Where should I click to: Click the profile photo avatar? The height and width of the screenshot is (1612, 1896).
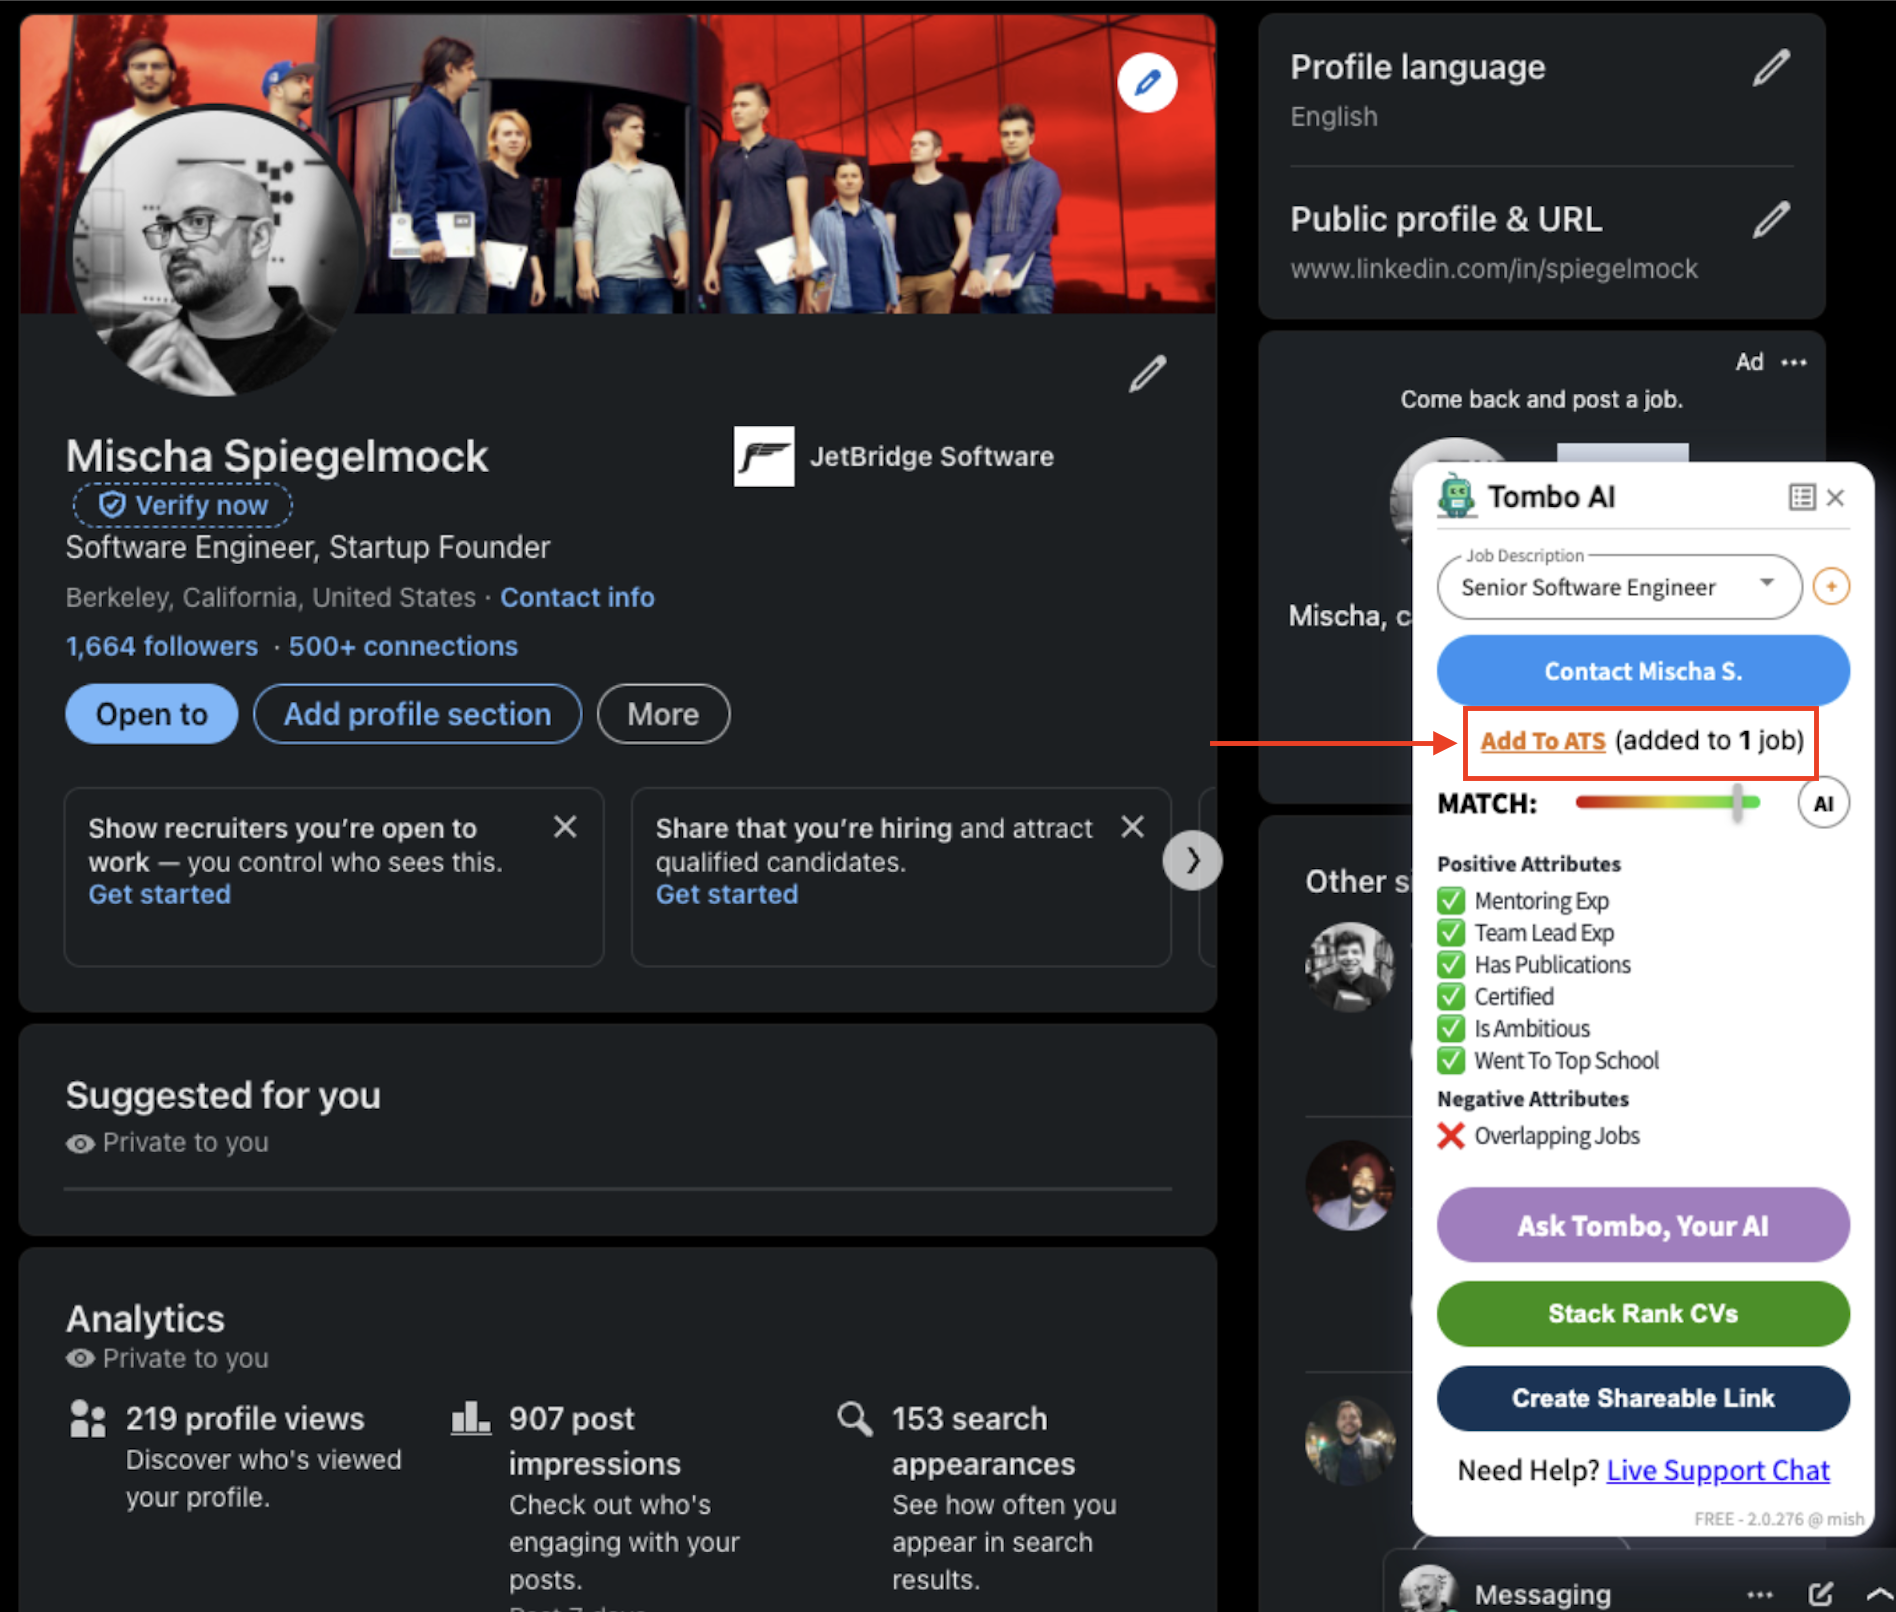pyautogui.click(x=216, y=252)
